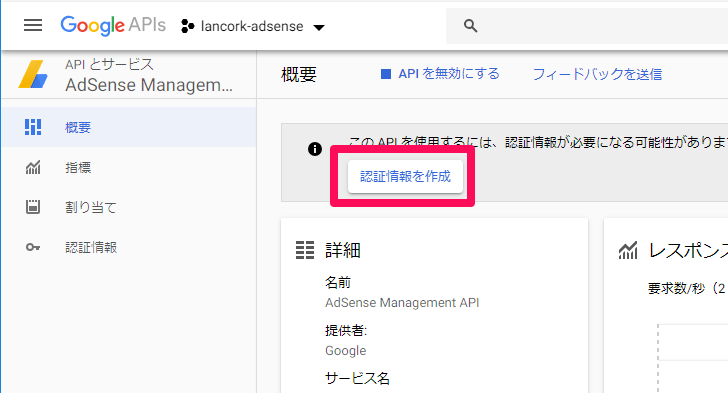Click the 概要 dashboard icon in sidebar
The height and width of the screenshot is (393, 728).
point(33,127)
